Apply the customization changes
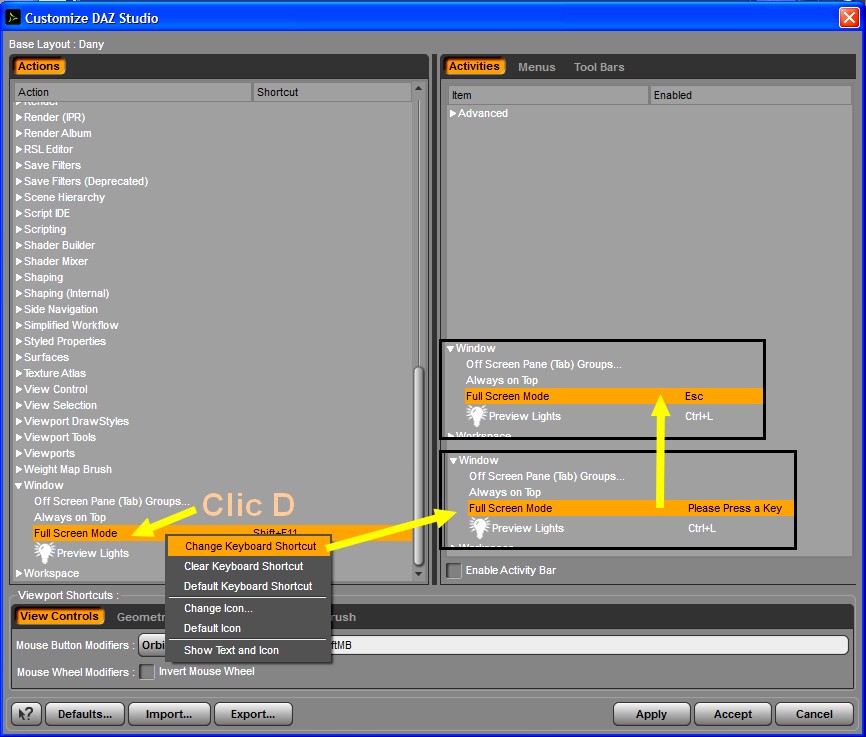Image resolution: width=866 pixels, height=737 pixels. pyautogui.click(x=651, y=714)
